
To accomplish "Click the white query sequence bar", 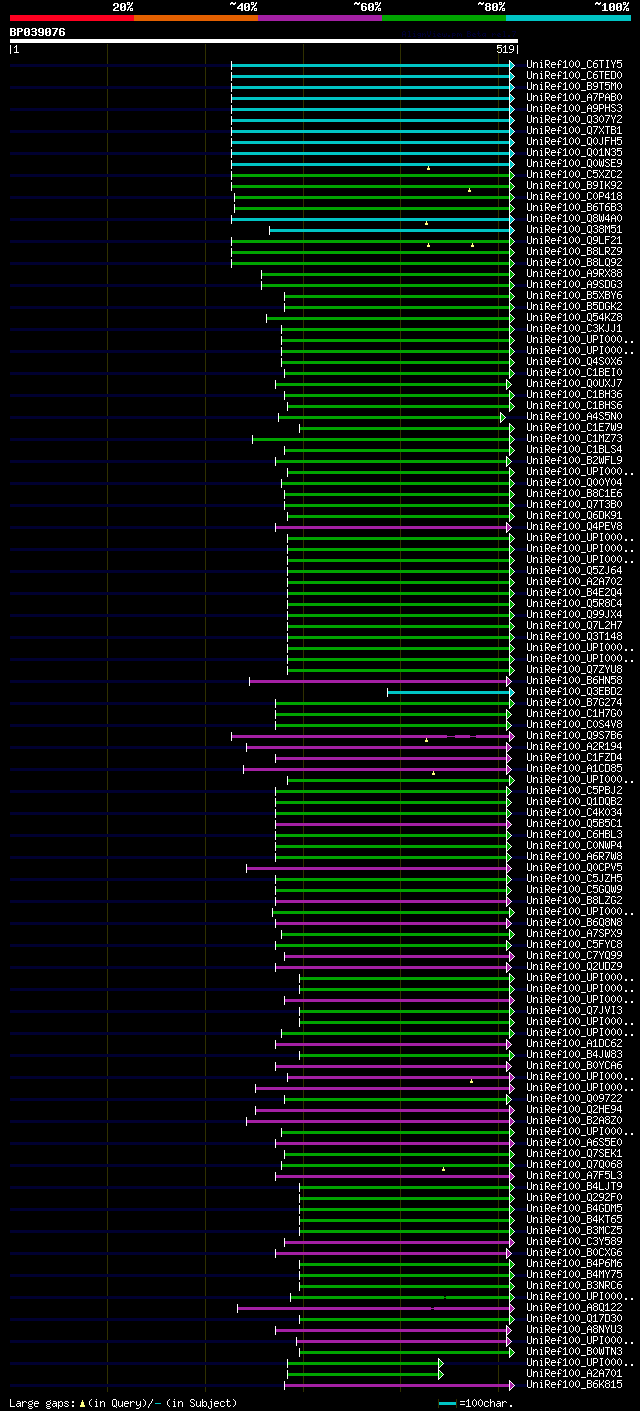I will click(264, 41).
